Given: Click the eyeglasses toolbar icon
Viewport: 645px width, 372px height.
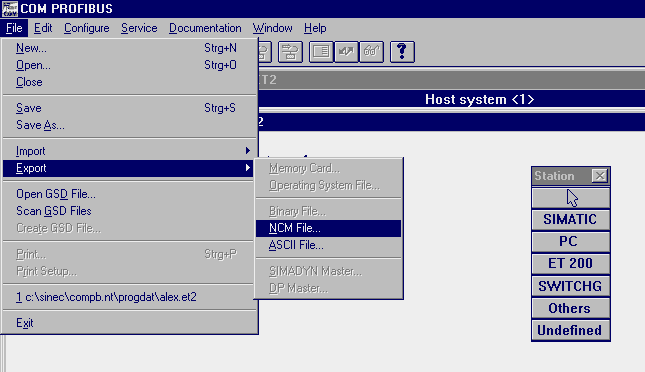Looking at the screenshot, I should 371,52.
